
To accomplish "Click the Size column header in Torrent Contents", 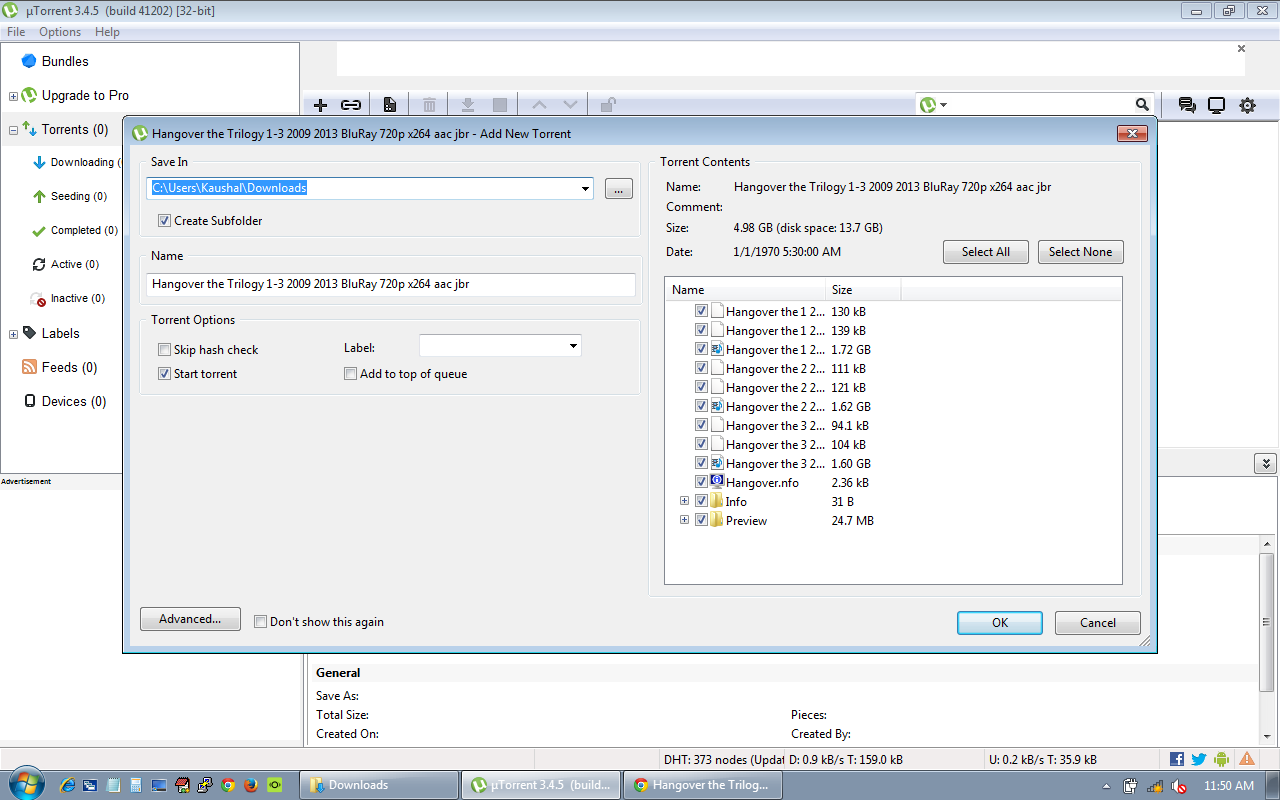I will 863,290.
